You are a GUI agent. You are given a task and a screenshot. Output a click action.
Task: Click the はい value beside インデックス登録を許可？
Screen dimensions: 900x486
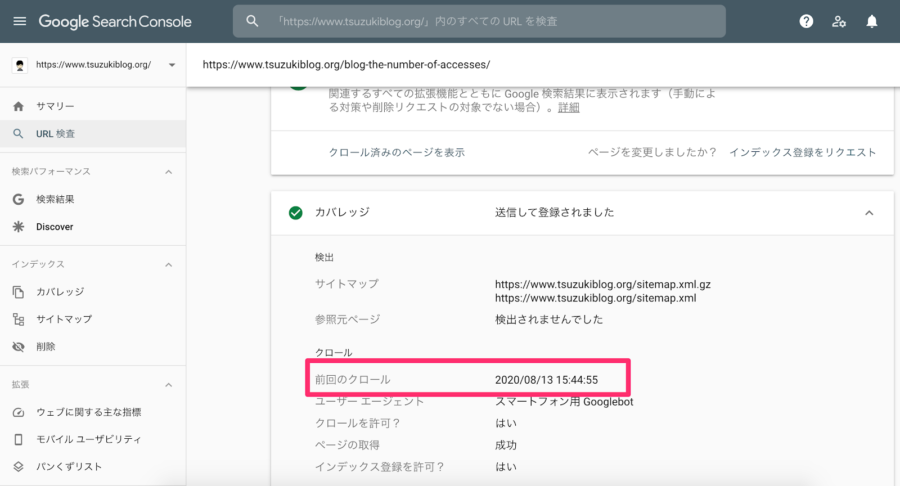pyautogui.click(x=506, y=467)
